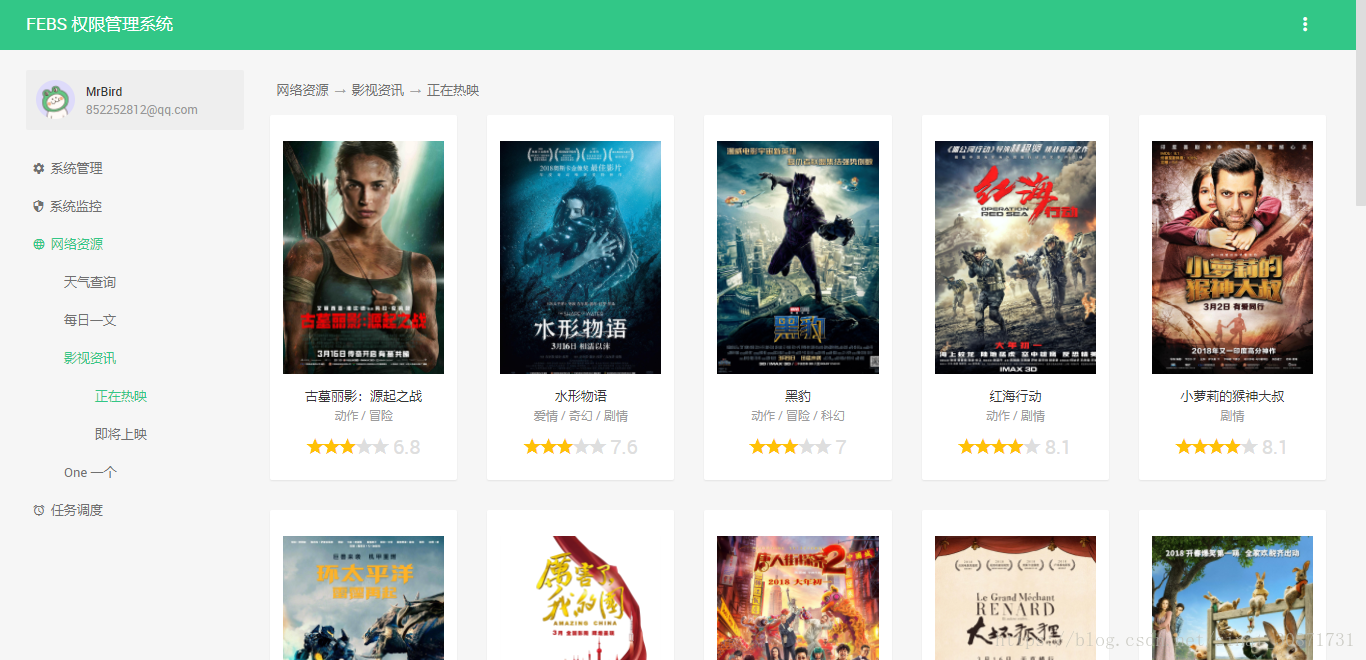
Task: Open the 水形物语 movie poster
Action: (580, 257)
